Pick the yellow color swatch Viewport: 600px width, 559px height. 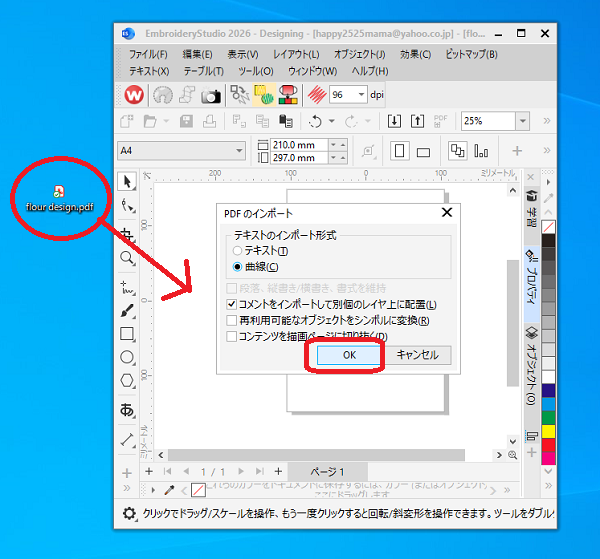click(x=548, y=431)
